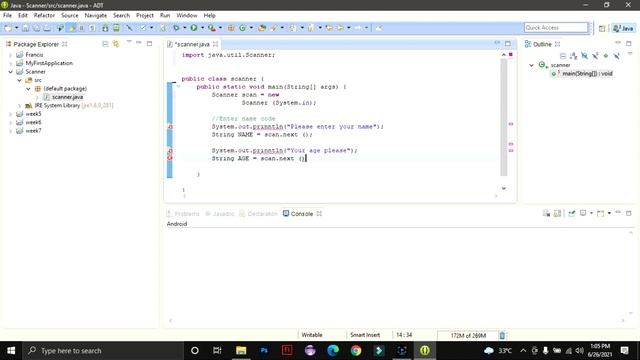Maximize the editor area button

click(508, 44)
